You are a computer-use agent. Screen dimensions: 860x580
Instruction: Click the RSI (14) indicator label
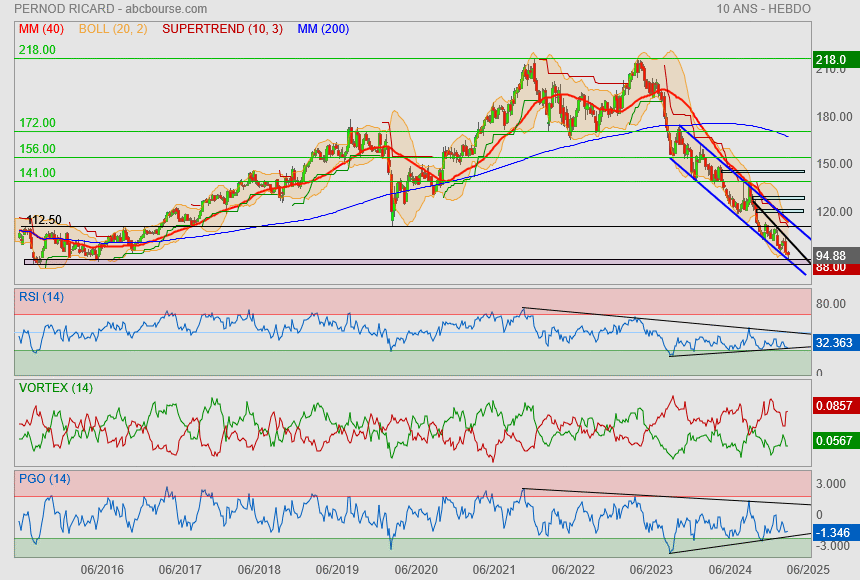tap(41, 297)
